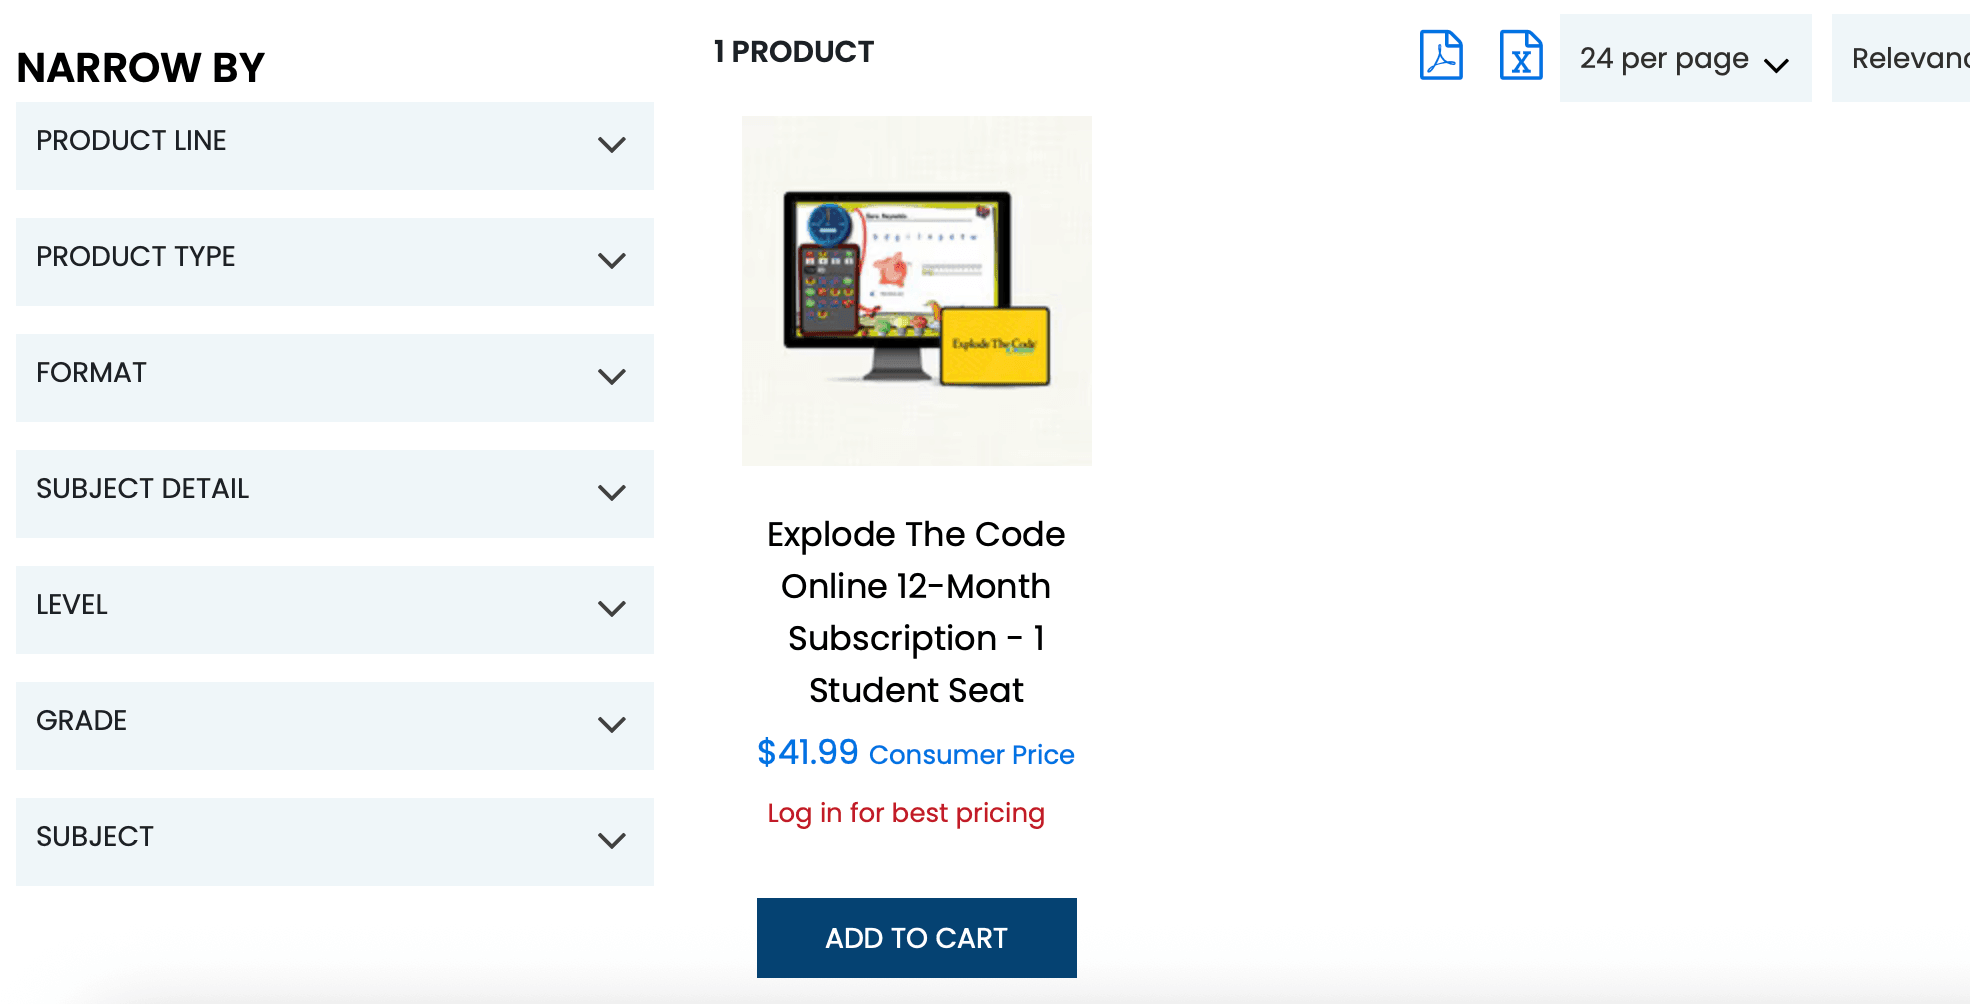1970x1004 pixels.
Task: Open the 24 per page selector
Action: 1685,58
